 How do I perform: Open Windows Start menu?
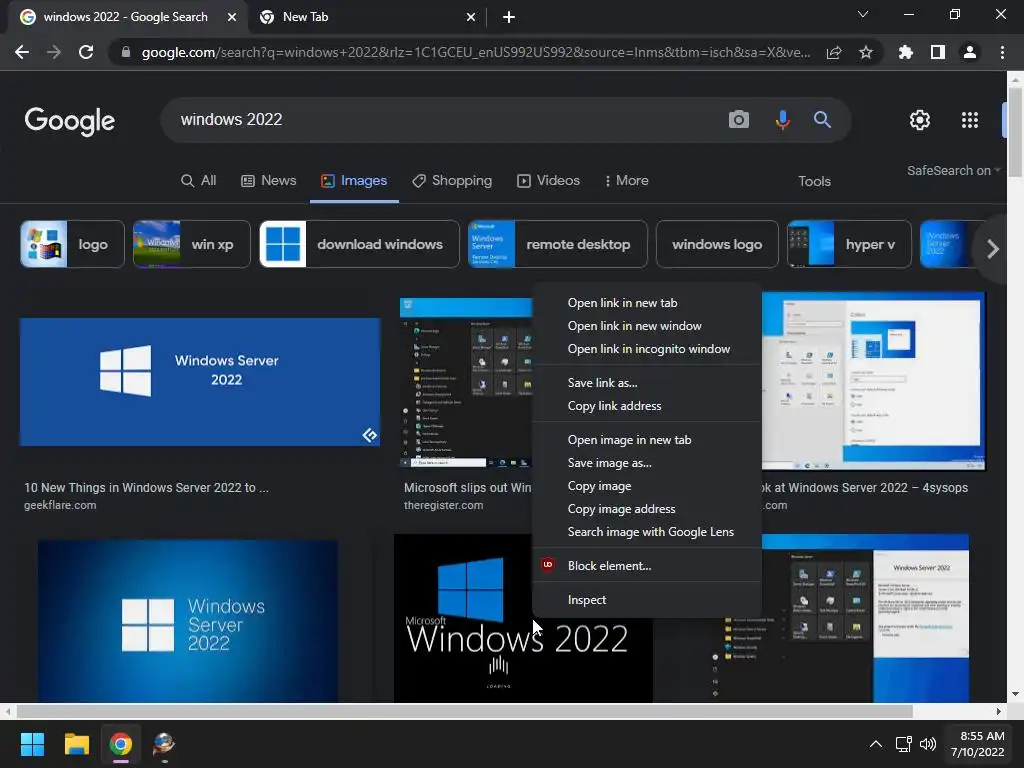[x=32, y=744]
